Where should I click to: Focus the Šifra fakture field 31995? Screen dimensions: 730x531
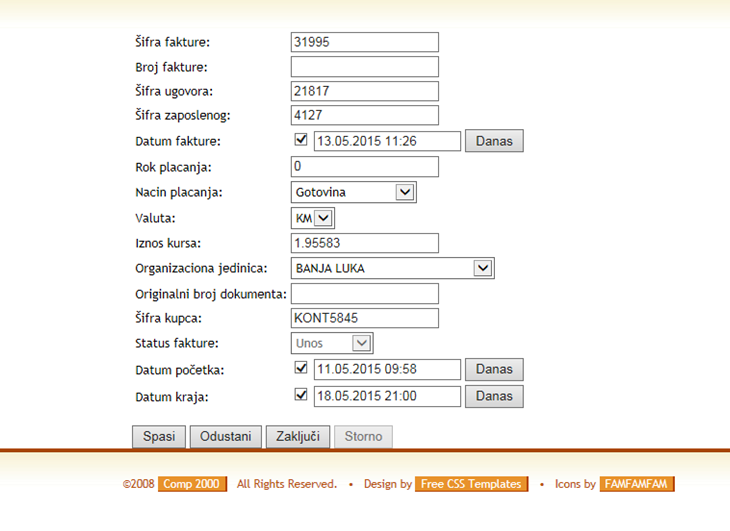(365, 42)
